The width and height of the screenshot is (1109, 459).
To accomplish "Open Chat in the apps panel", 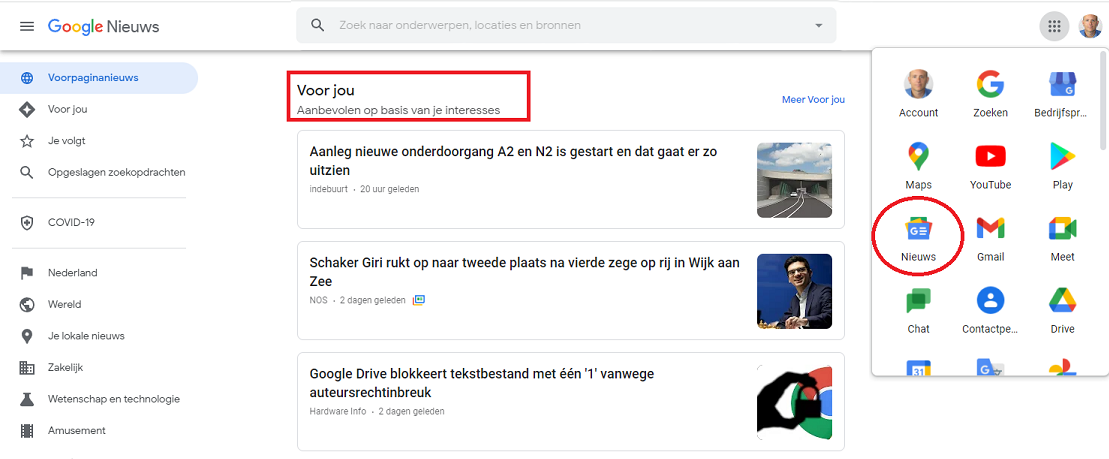I will 918,310.
